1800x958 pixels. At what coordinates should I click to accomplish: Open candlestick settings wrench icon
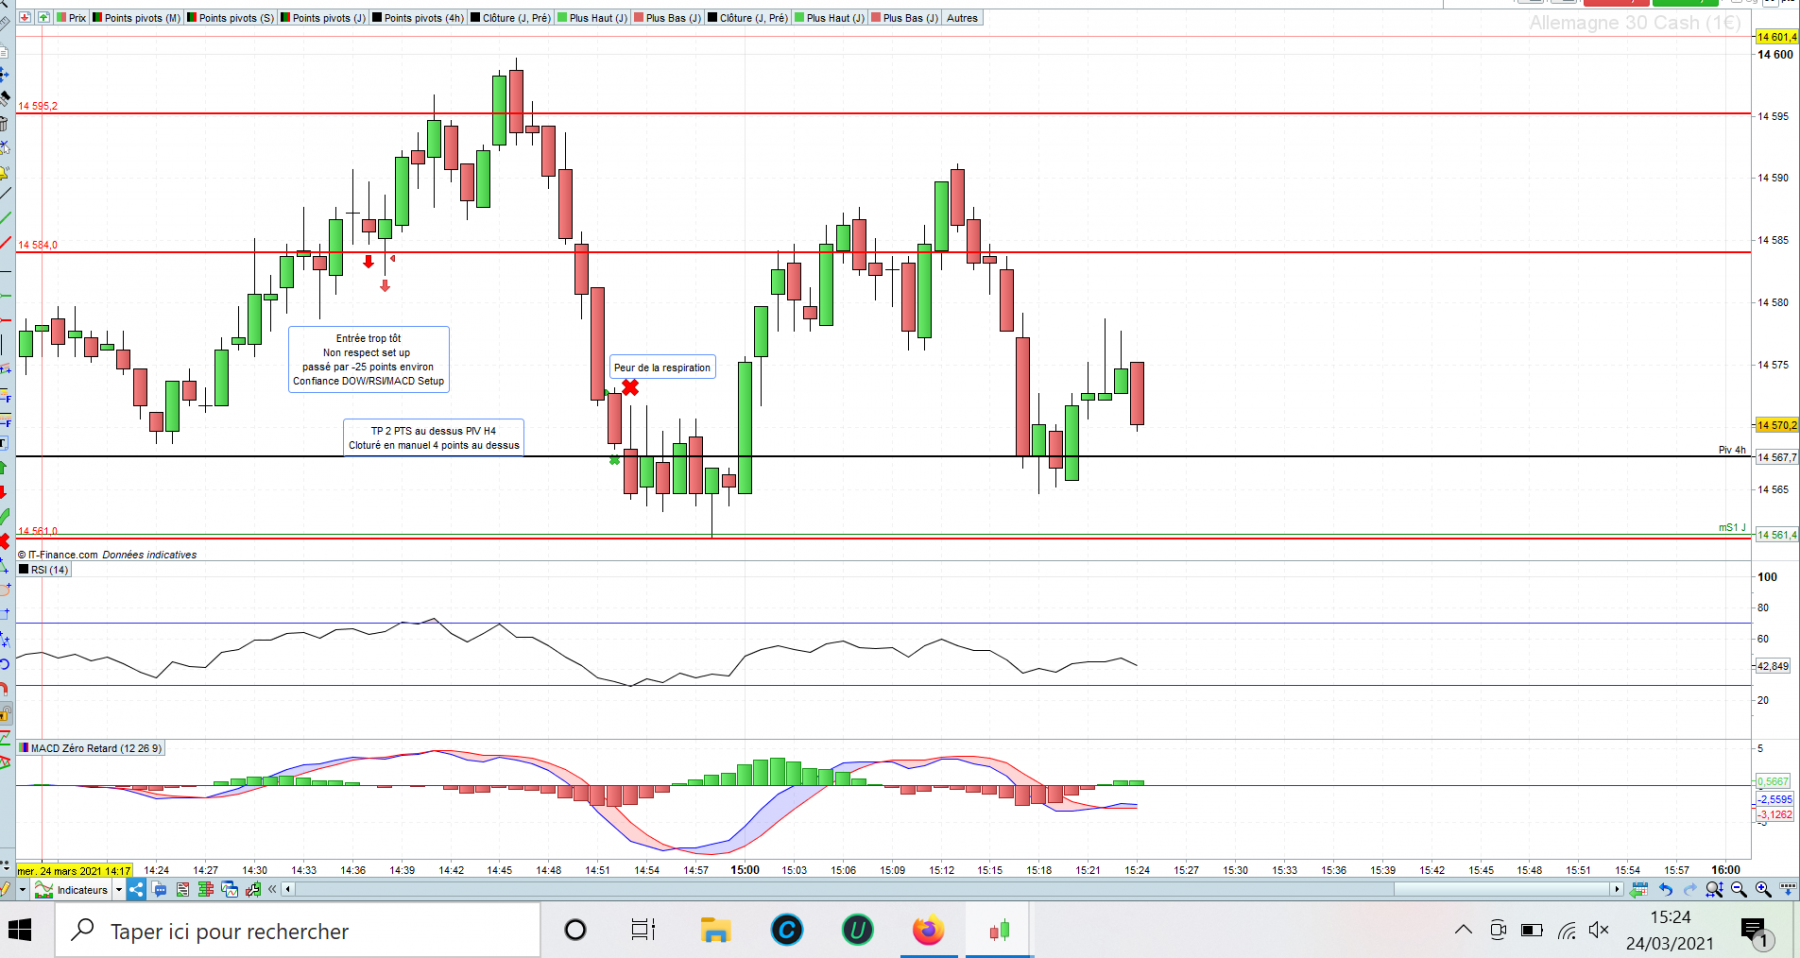point(253,889)
